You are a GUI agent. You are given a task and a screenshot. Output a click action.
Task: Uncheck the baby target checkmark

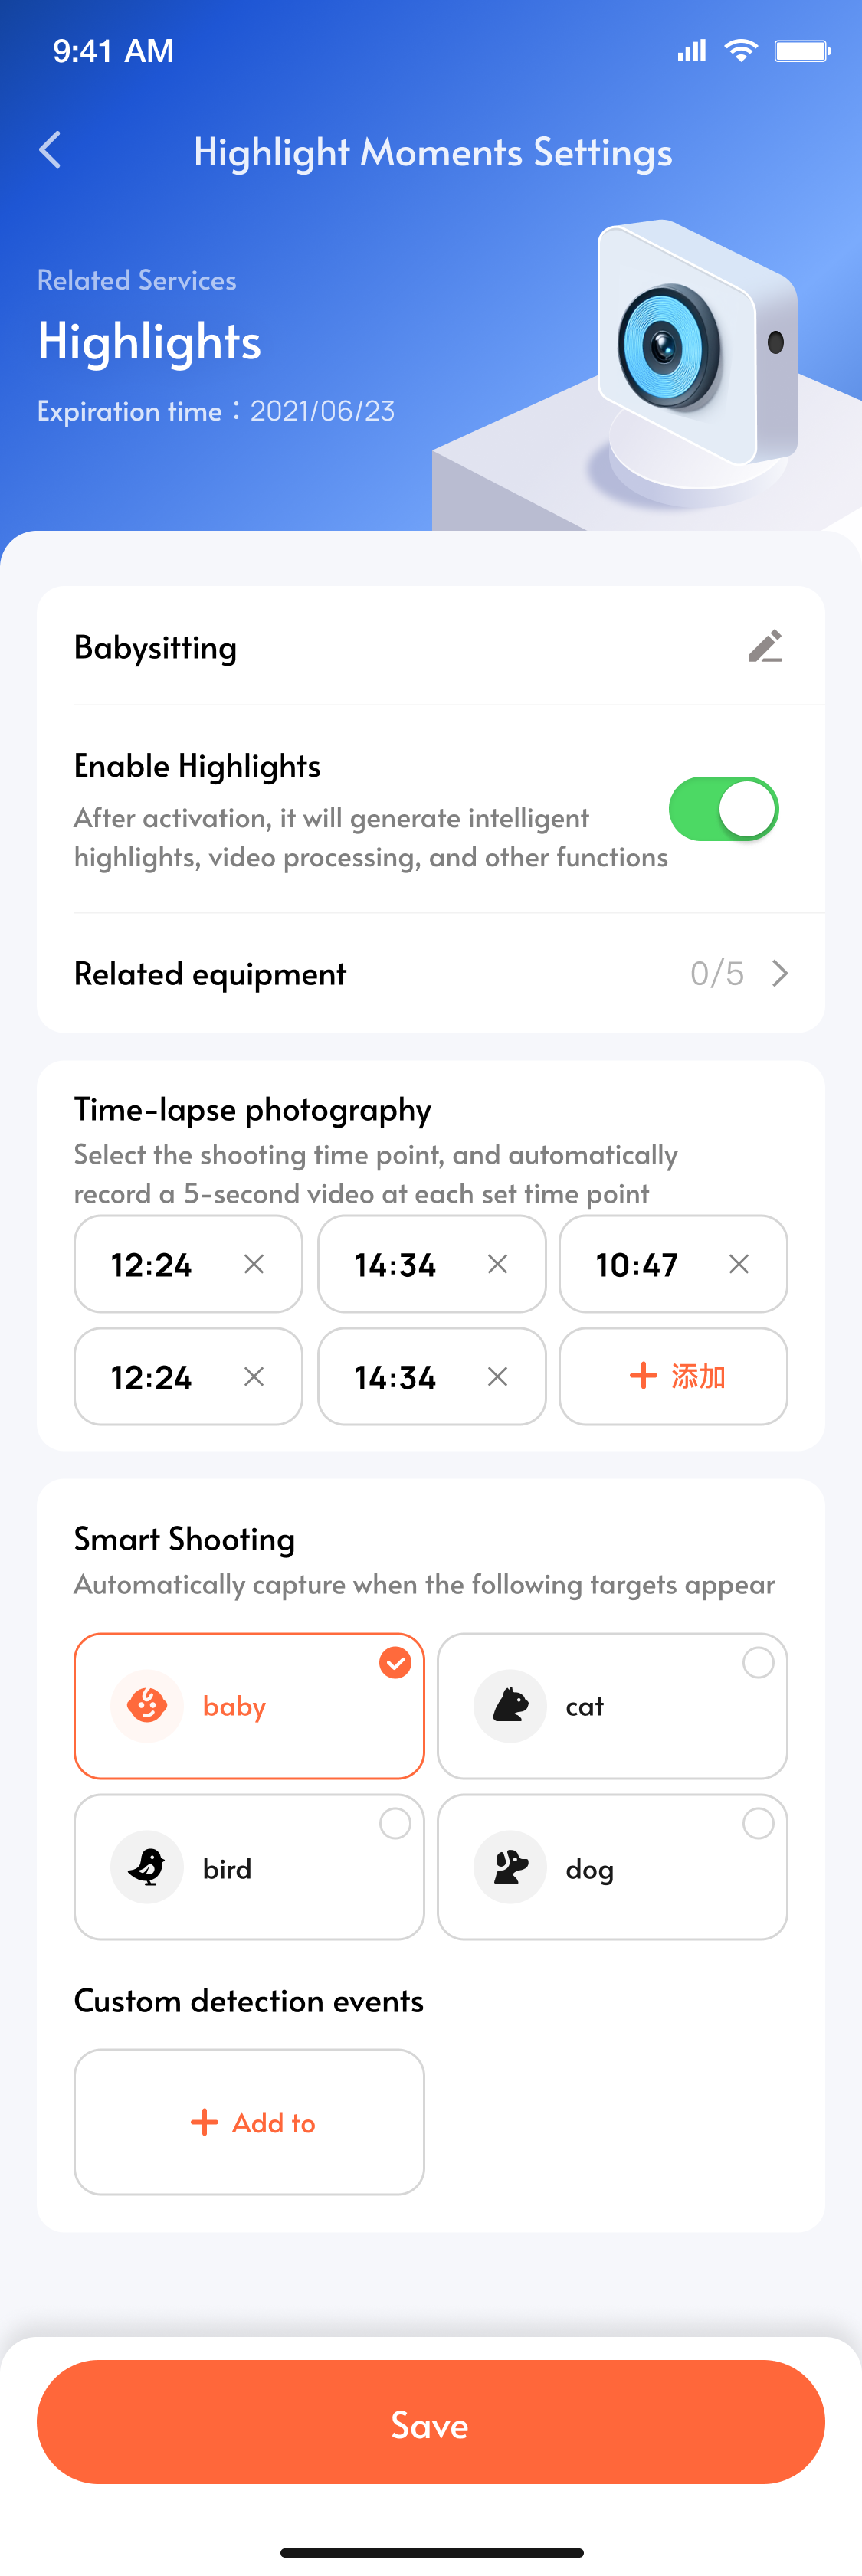tap(395, 1662)
